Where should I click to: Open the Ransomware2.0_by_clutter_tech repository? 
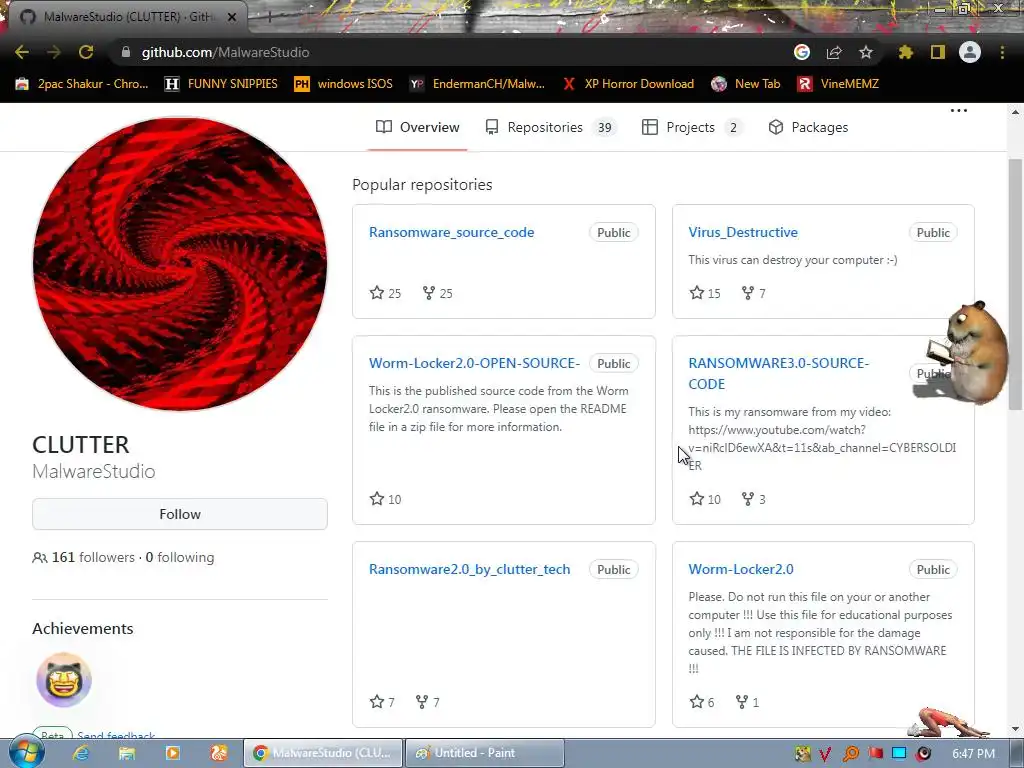[470, 569]
